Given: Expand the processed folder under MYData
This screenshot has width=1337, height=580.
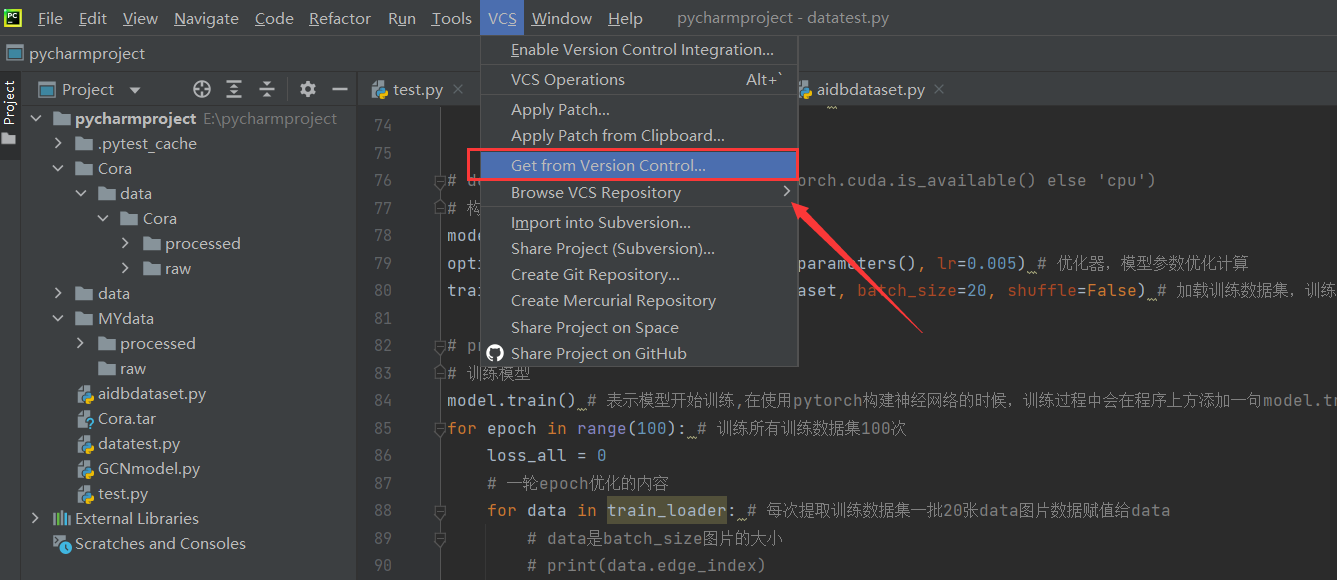Looking at the screenshot, I should point(80,343).
